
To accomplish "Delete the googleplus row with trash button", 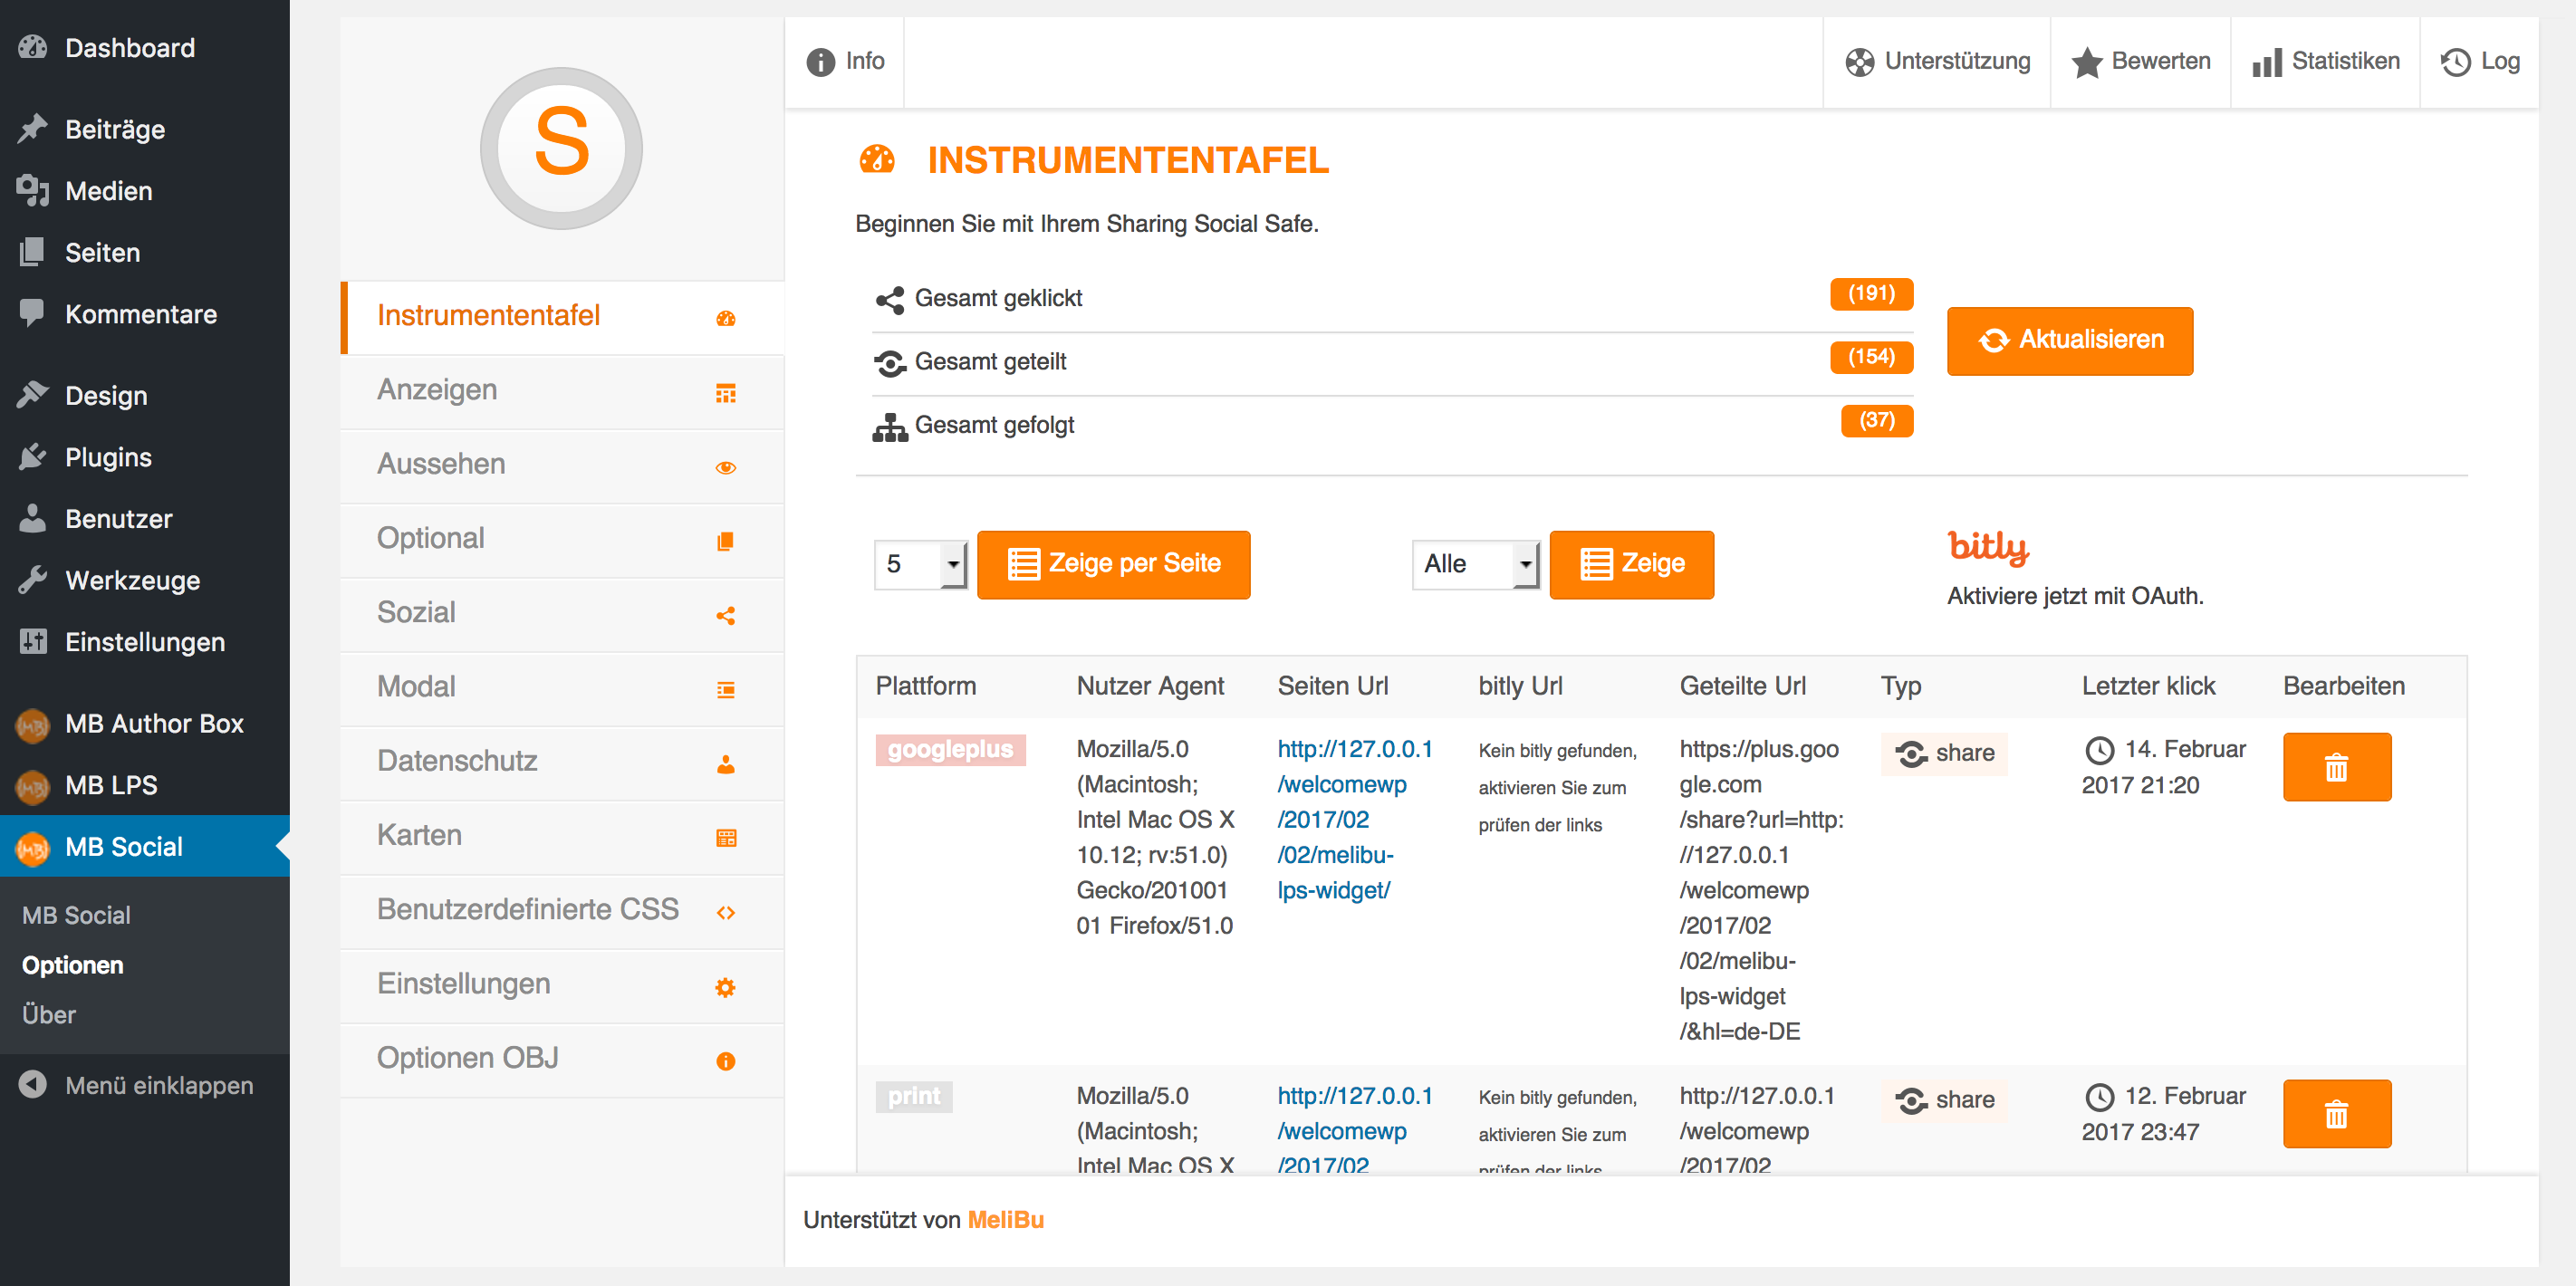I will (2337, 767).
